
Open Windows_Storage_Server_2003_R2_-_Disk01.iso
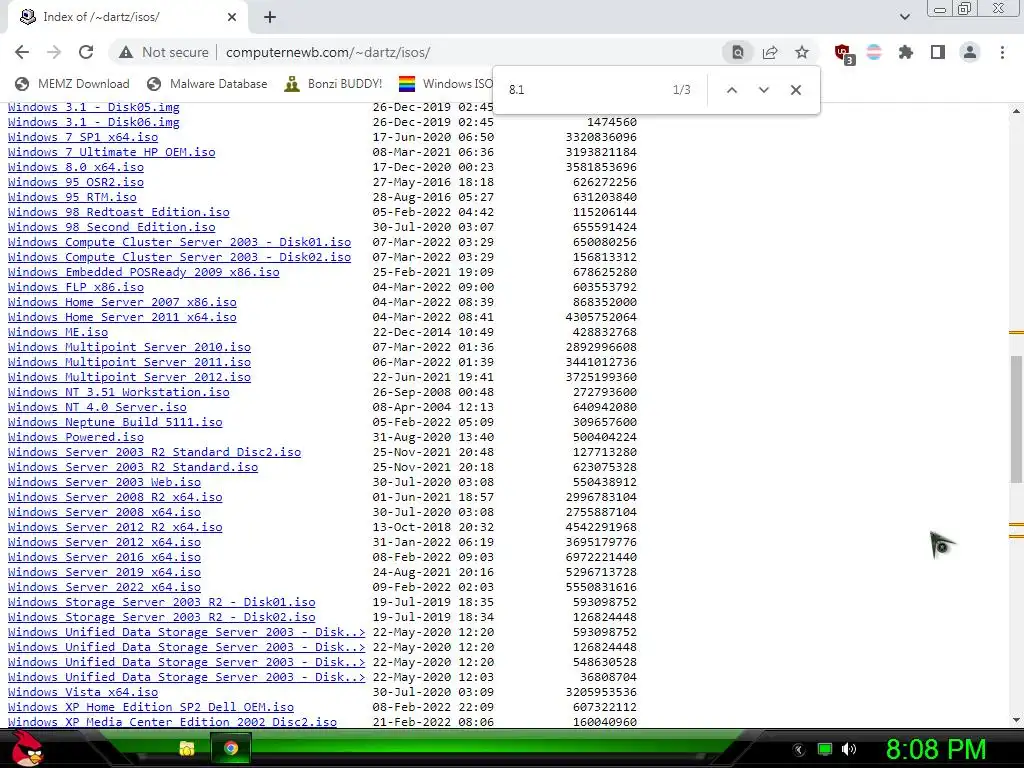161,602
